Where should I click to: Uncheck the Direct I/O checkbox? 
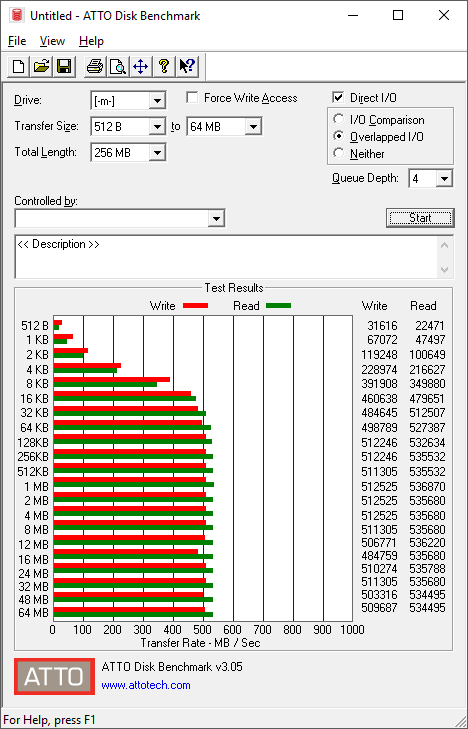pyautogui.click(x=338, y=98)
